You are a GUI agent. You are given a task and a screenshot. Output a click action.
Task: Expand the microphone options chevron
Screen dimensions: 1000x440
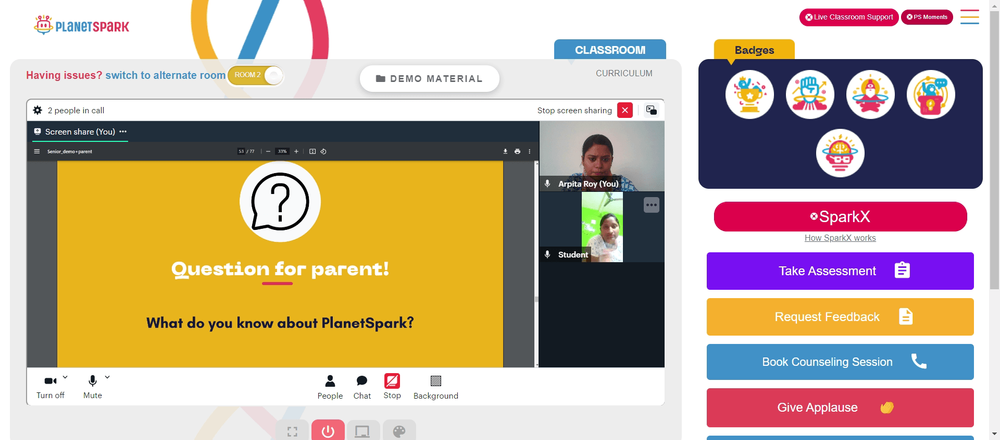click(107, 377)
